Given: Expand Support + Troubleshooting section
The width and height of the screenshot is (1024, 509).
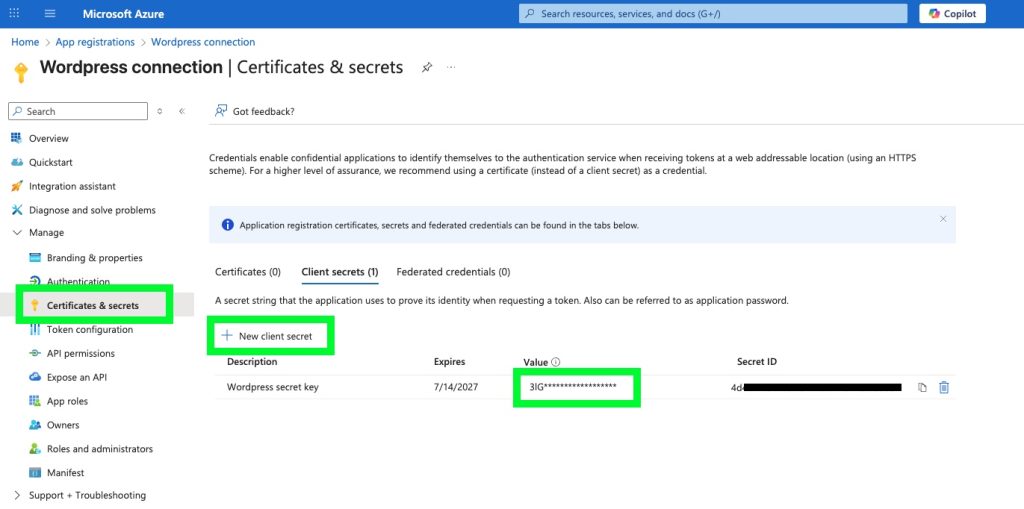Looking at the screenshot, I should [17, 496].
